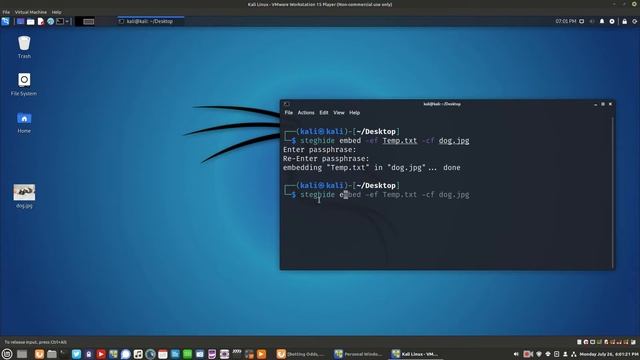Image resolution: width=640 pixels, height=360 pixels.
Task: Open the Trash desktop icon
Action: tap(24, 47)
